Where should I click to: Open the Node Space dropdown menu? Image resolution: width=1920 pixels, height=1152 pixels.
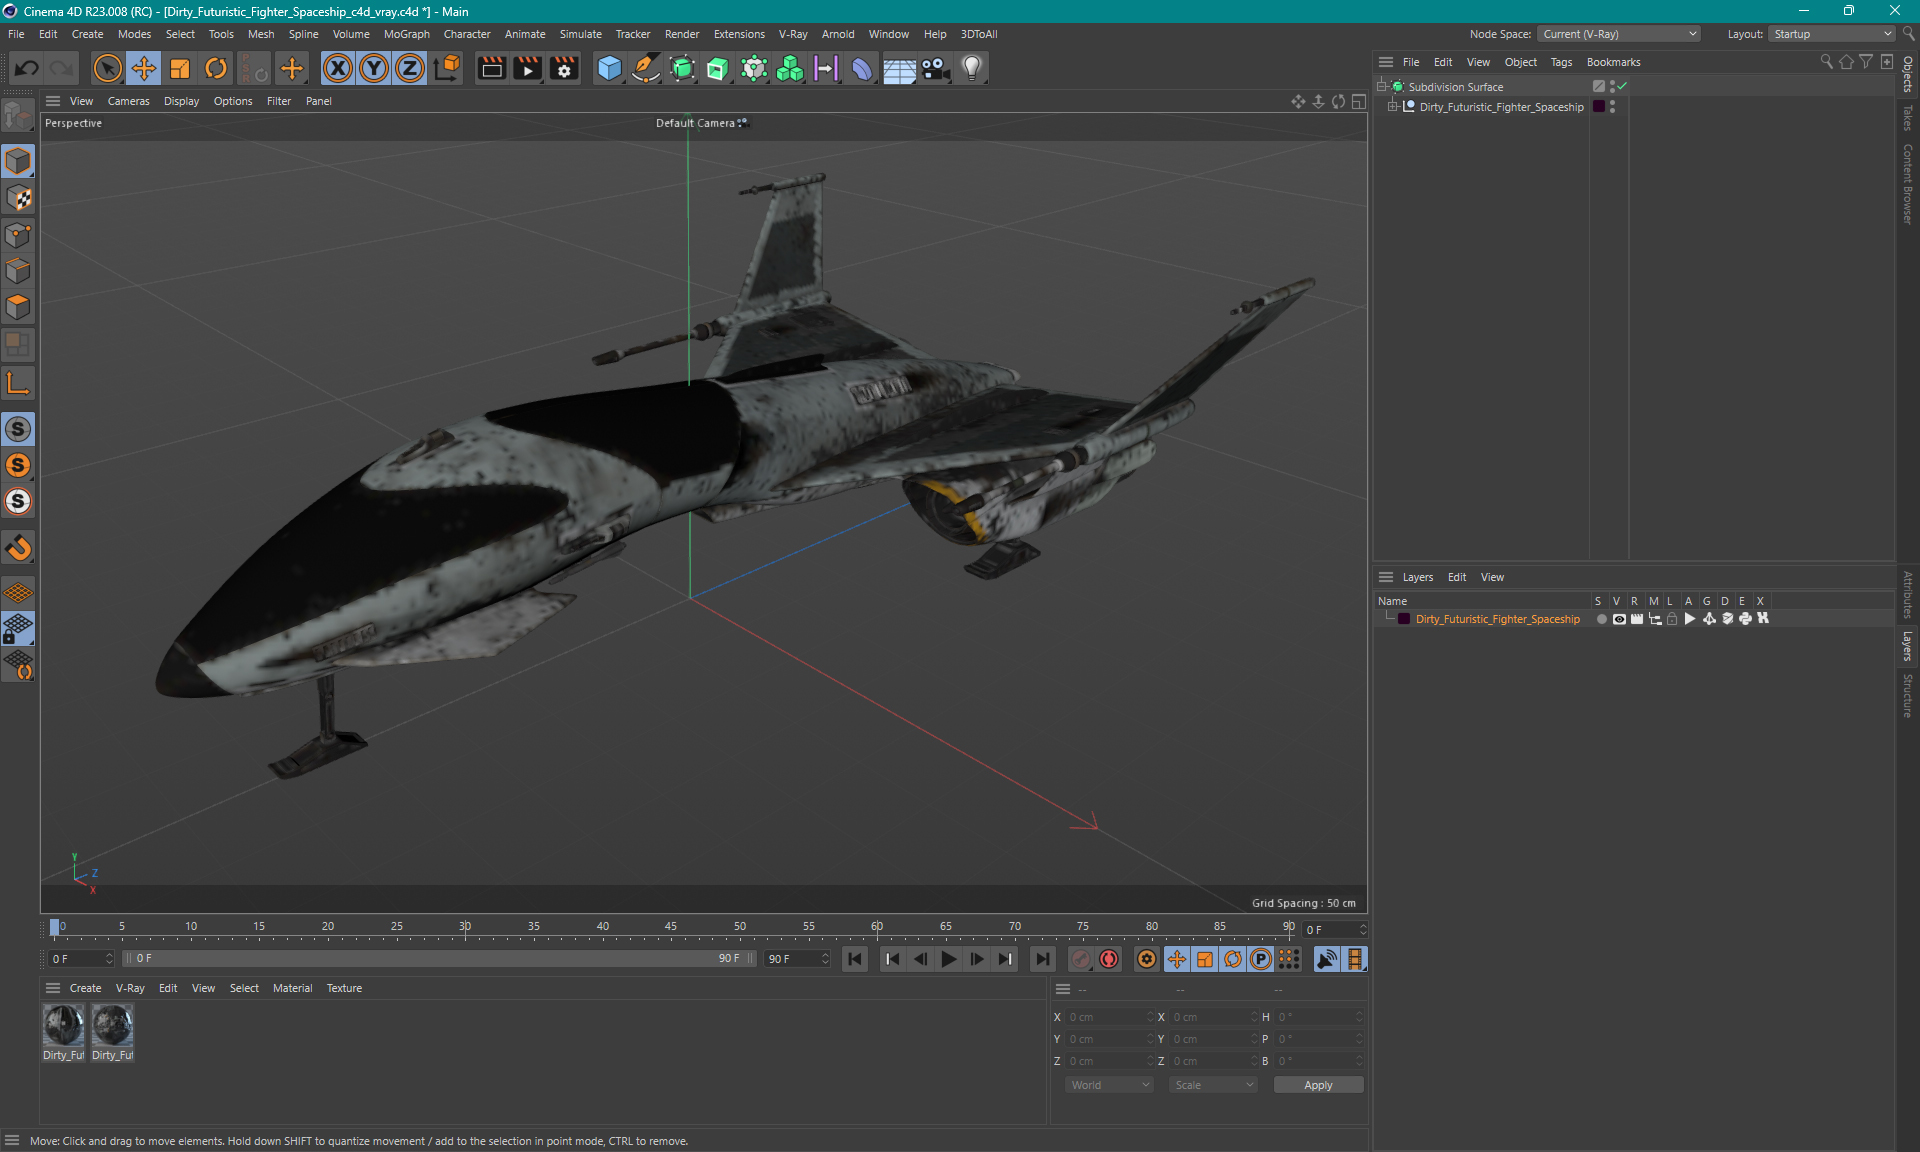1618,33
